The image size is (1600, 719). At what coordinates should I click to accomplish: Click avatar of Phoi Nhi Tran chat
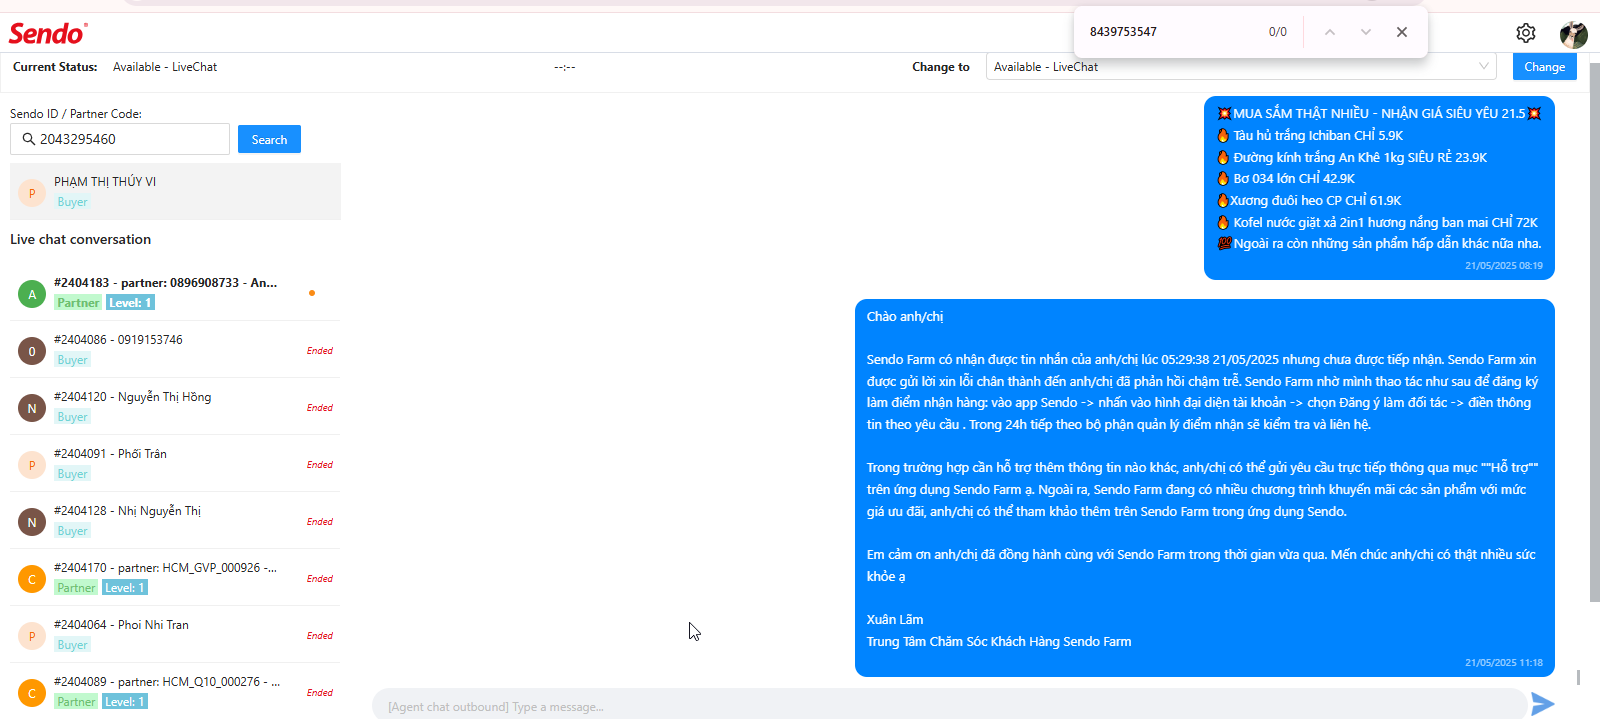pos(32,636)
